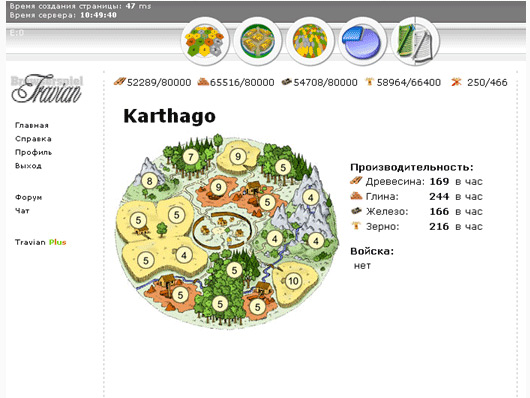Image resolution: width=530 pixels, height=398 pixels.
Task: Open the resource fields overview icon
Action: [204, 42]
